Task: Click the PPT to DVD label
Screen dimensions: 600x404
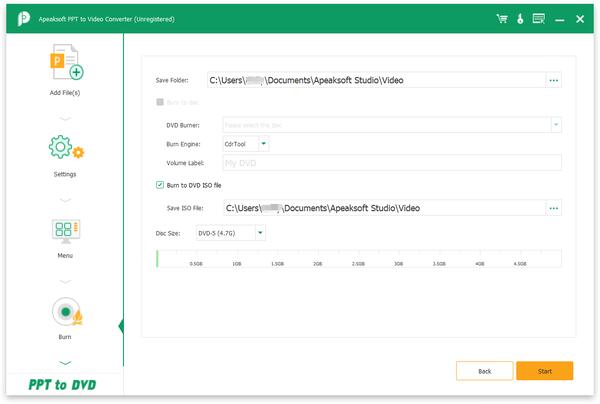Action: pyautogui.click(x=62, y=384)
